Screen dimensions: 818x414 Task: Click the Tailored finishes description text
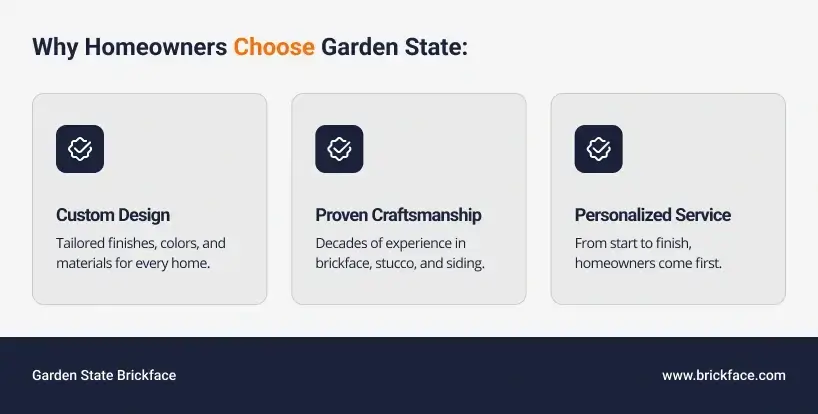[x=141, y=243]
